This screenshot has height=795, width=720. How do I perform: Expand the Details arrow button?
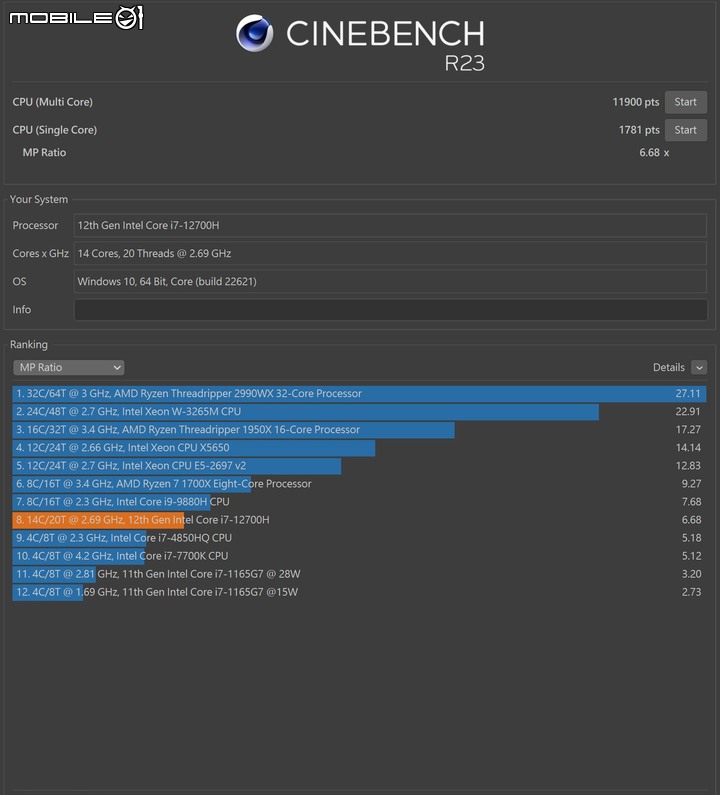click(x=699, y=367)
